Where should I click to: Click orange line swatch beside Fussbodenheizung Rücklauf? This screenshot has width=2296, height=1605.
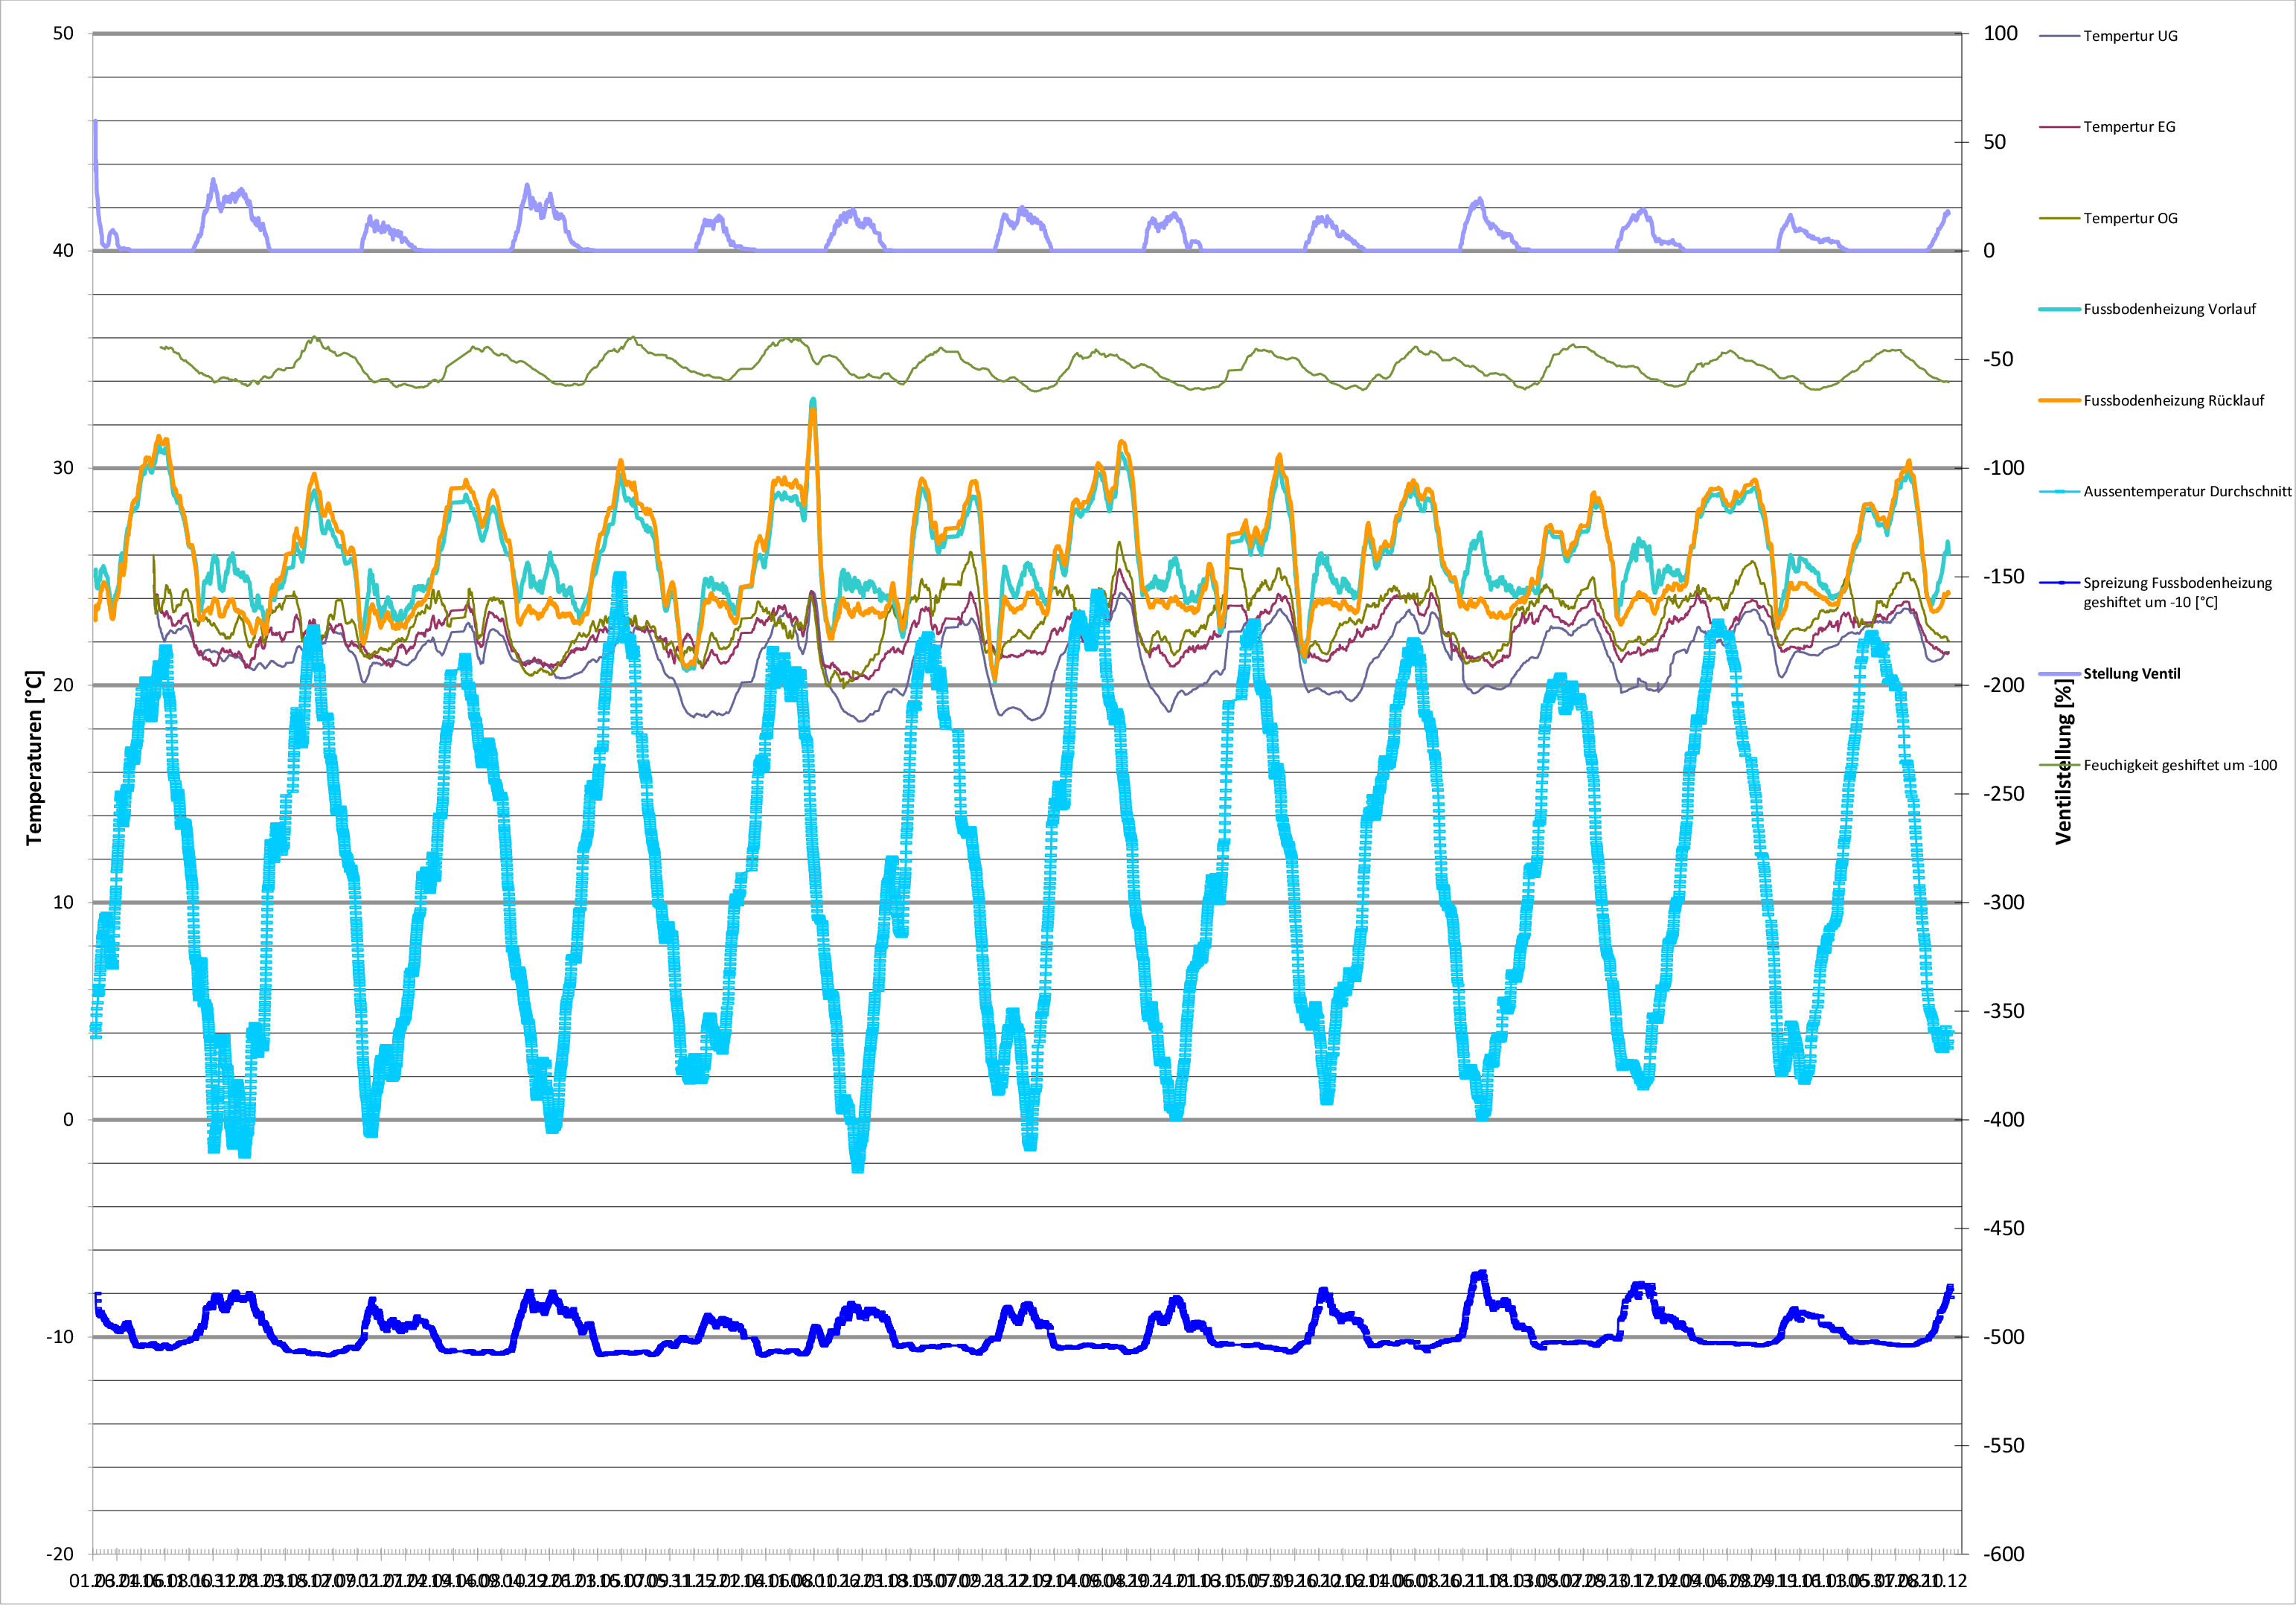click(x=2059, y=401)
